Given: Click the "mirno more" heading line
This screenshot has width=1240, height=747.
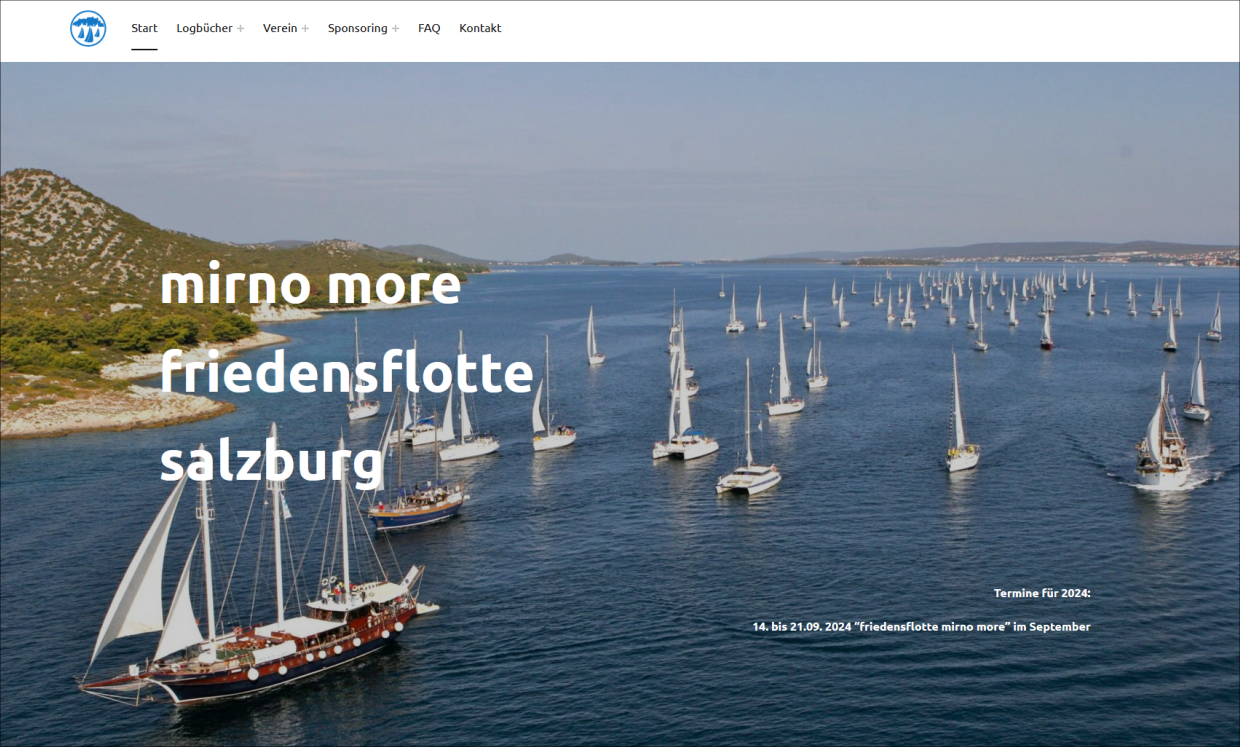Looking at the screenshot, I should click(x=310, y=285).
